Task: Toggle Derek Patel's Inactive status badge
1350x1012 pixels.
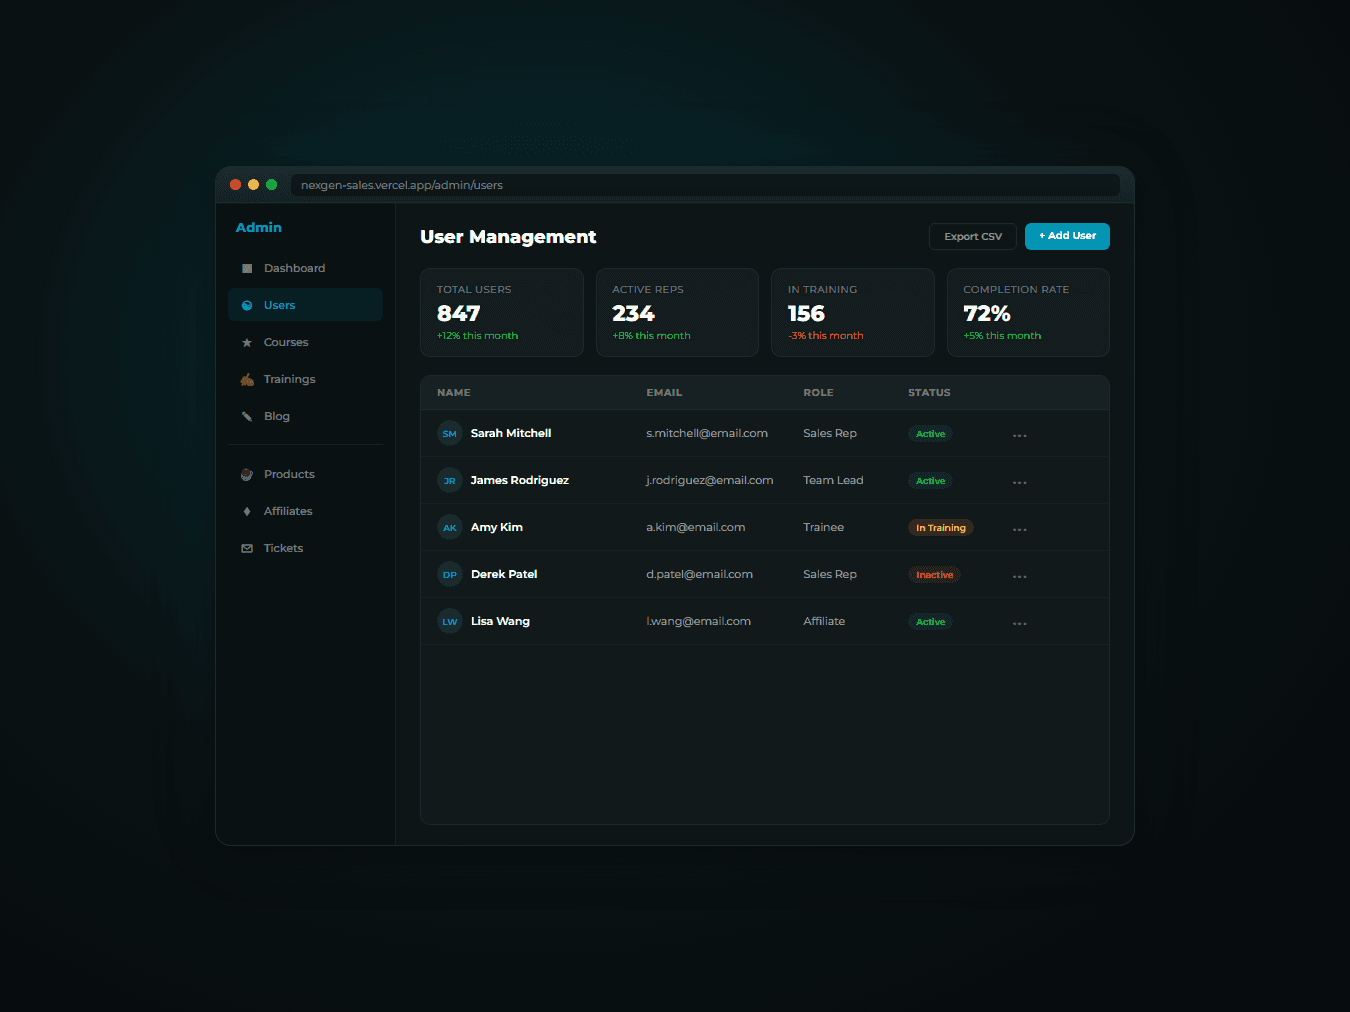Action: [934, 574]
